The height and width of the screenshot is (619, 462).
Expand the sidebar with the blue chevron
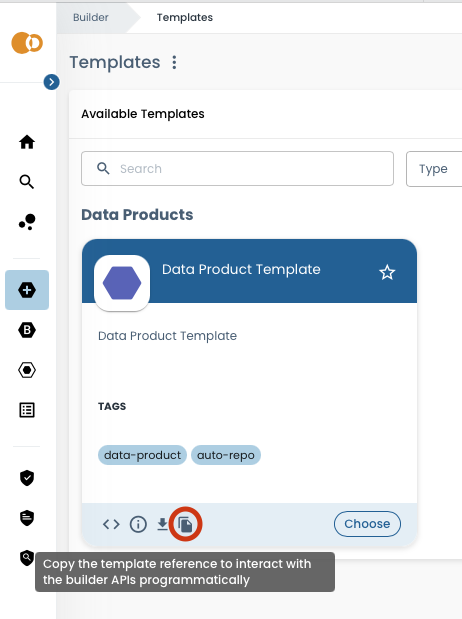(x=51, y=82)
